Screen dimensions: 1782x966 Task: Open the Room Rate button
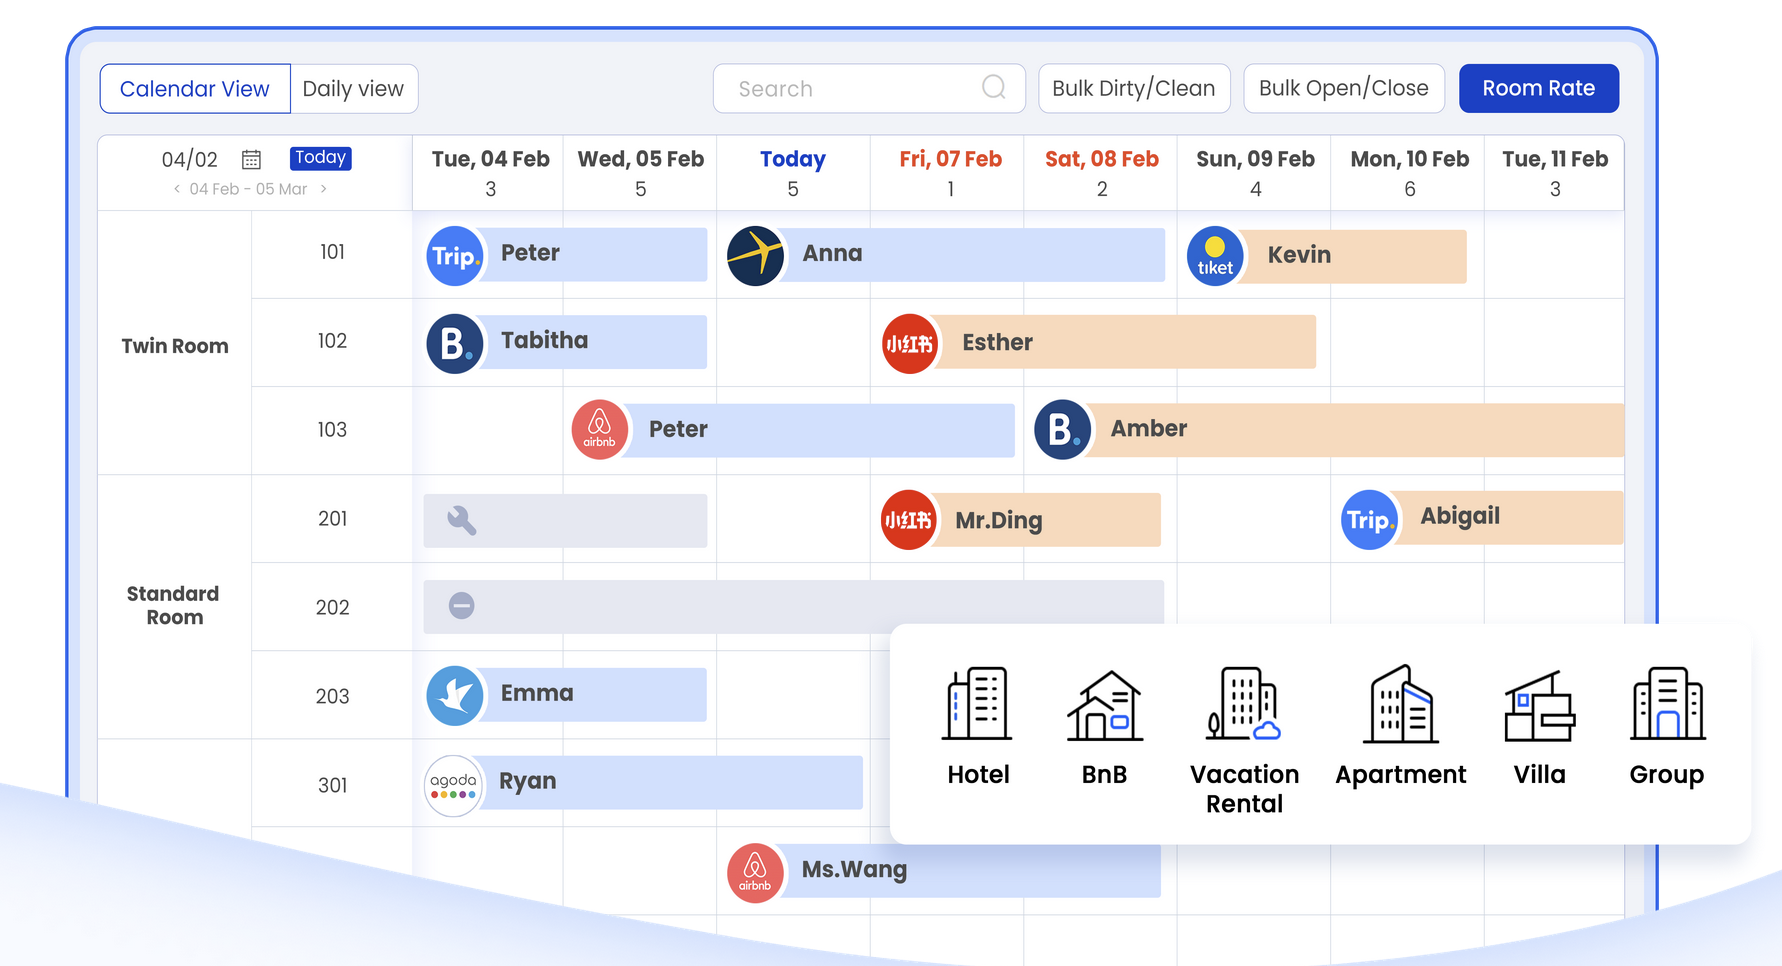pyautogui.click(x=1538, y=89)
